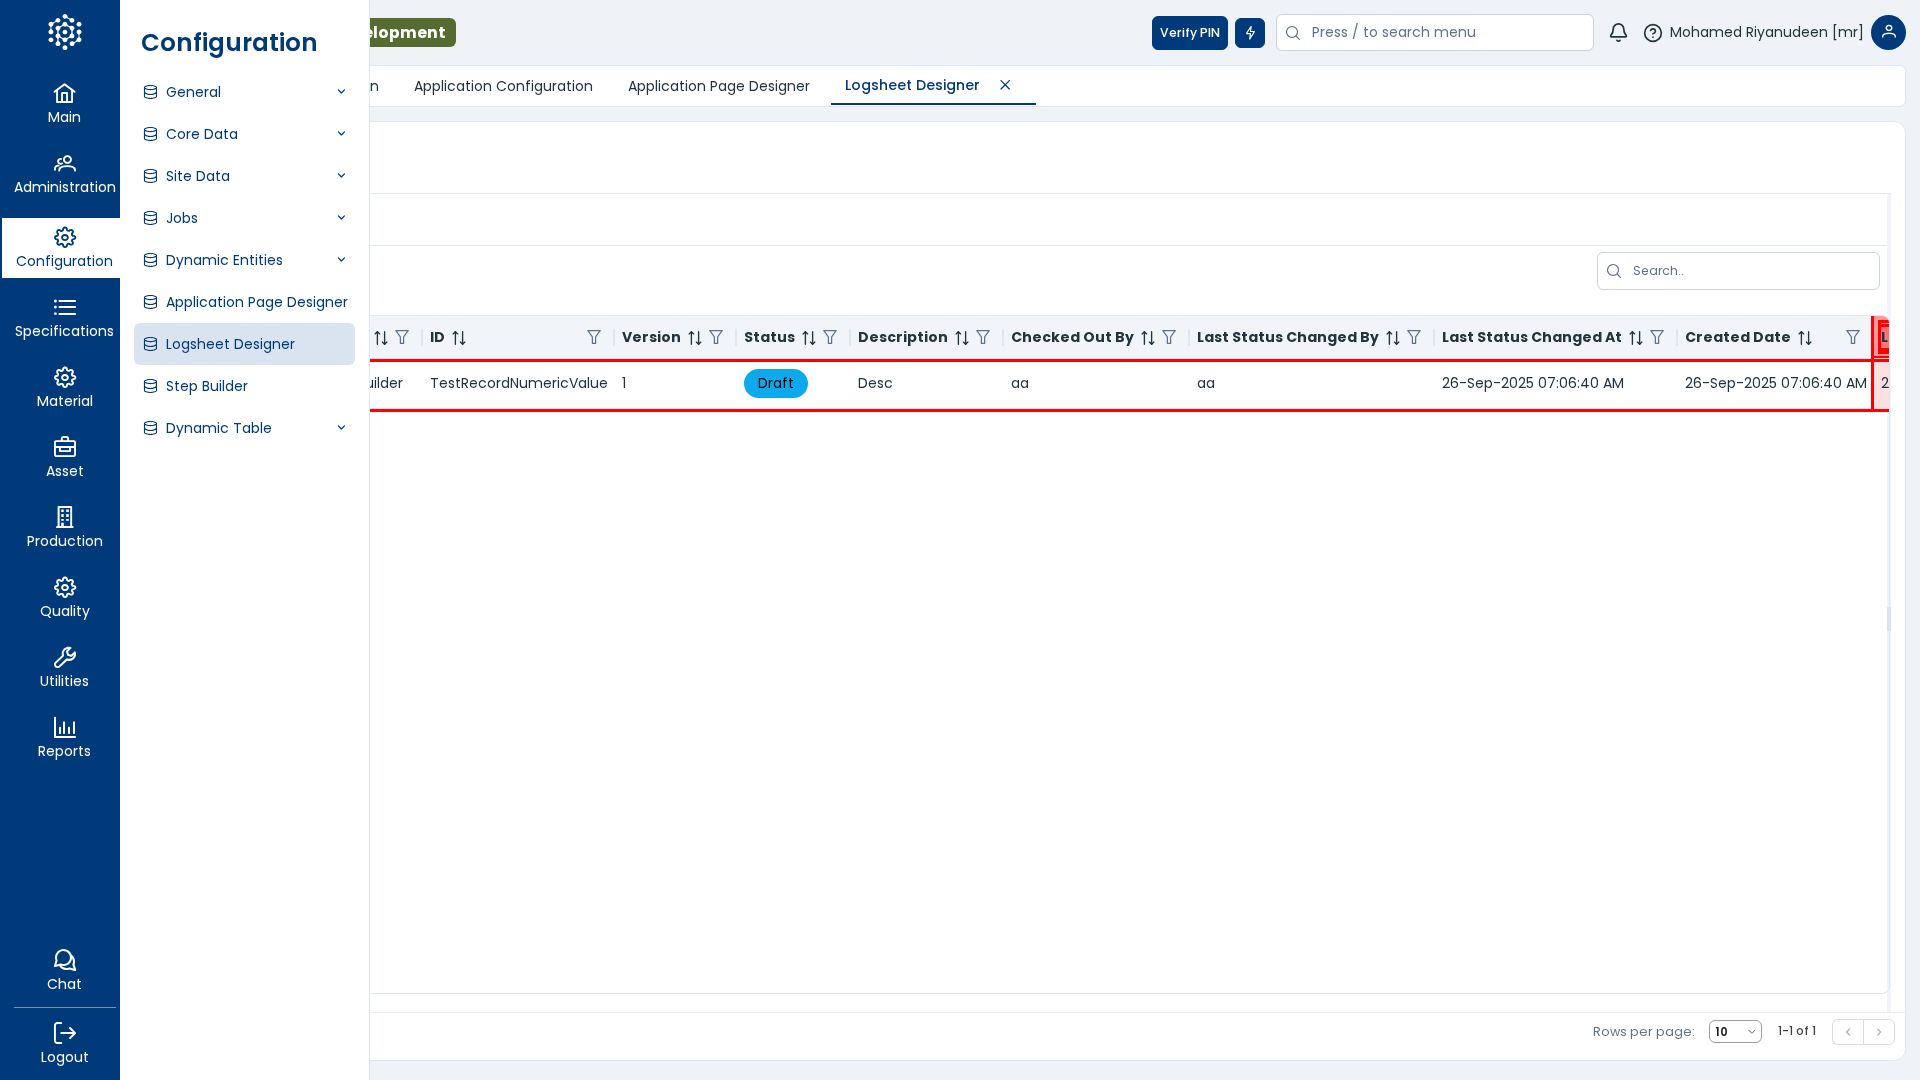The image size is (1920, 1080).
Task: Click the Verify PIN button
Action: 1189,33
